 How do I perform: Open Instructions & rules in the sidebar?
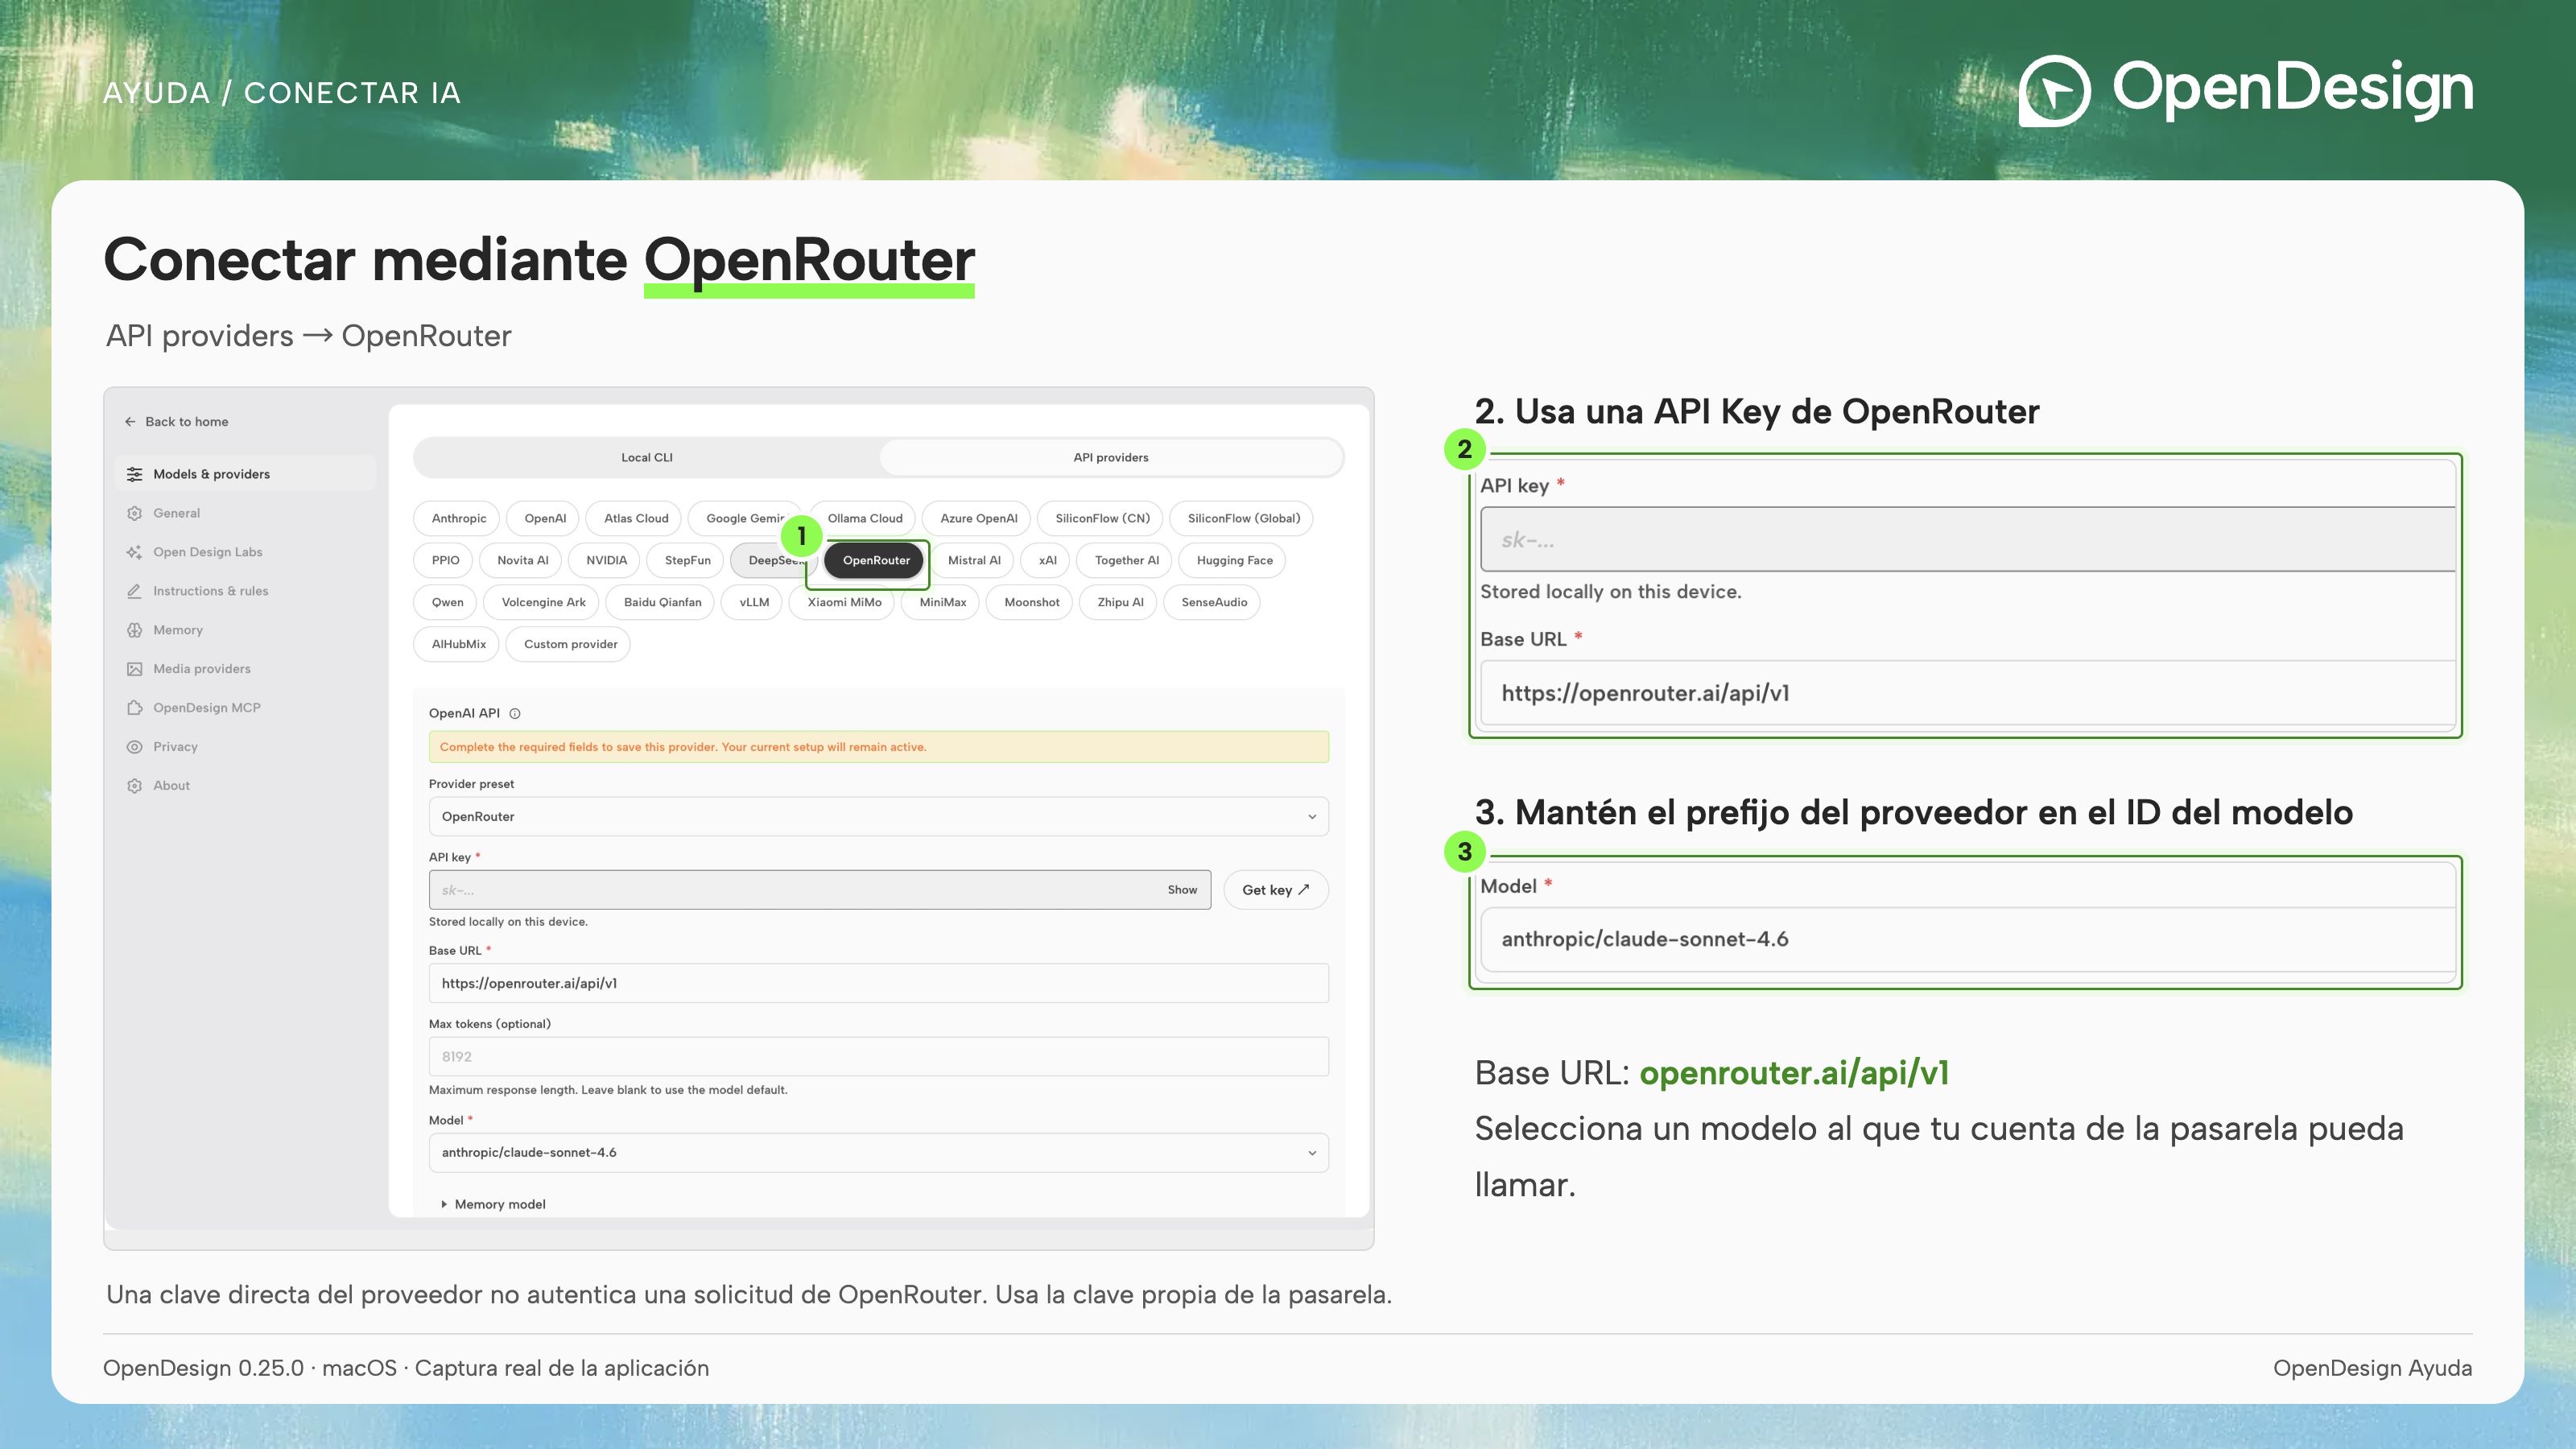click(x=245, y=591)
